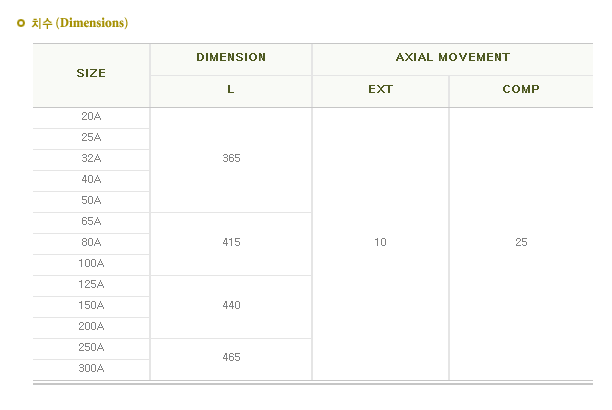Click the 415 length value
Viewport: 612px width, 410px height.
(x=231, y=242)
